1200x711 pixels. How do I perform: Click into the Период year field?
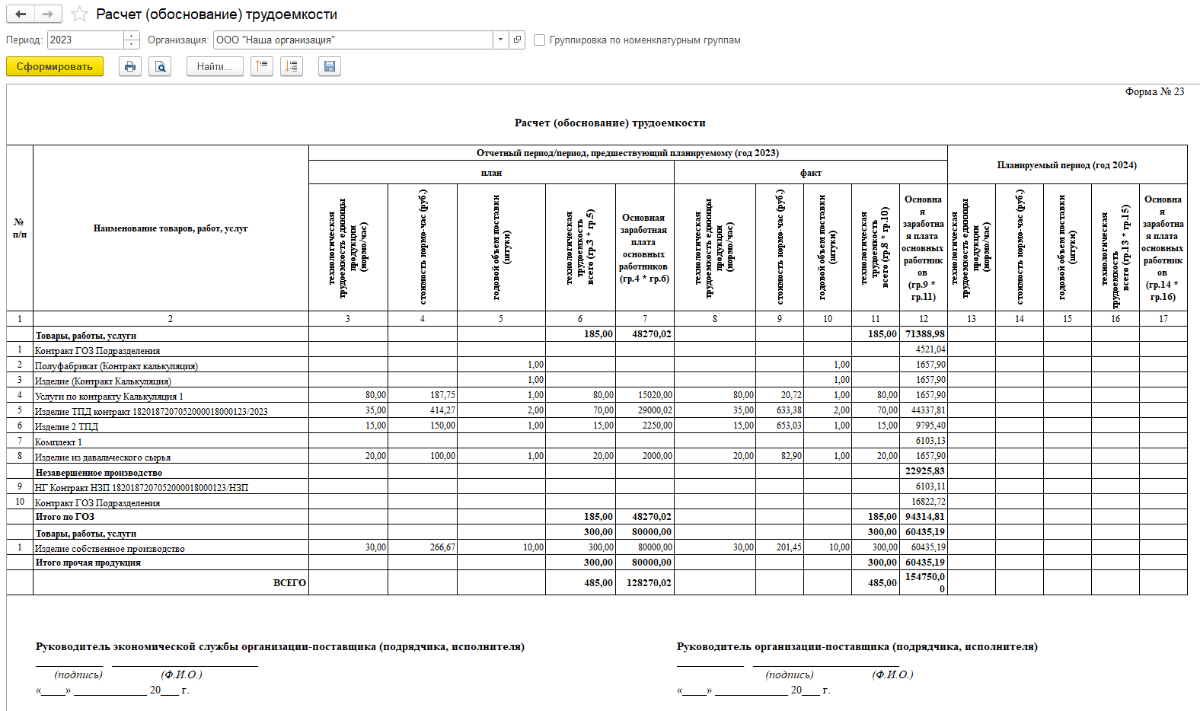(x=84, y=40)
